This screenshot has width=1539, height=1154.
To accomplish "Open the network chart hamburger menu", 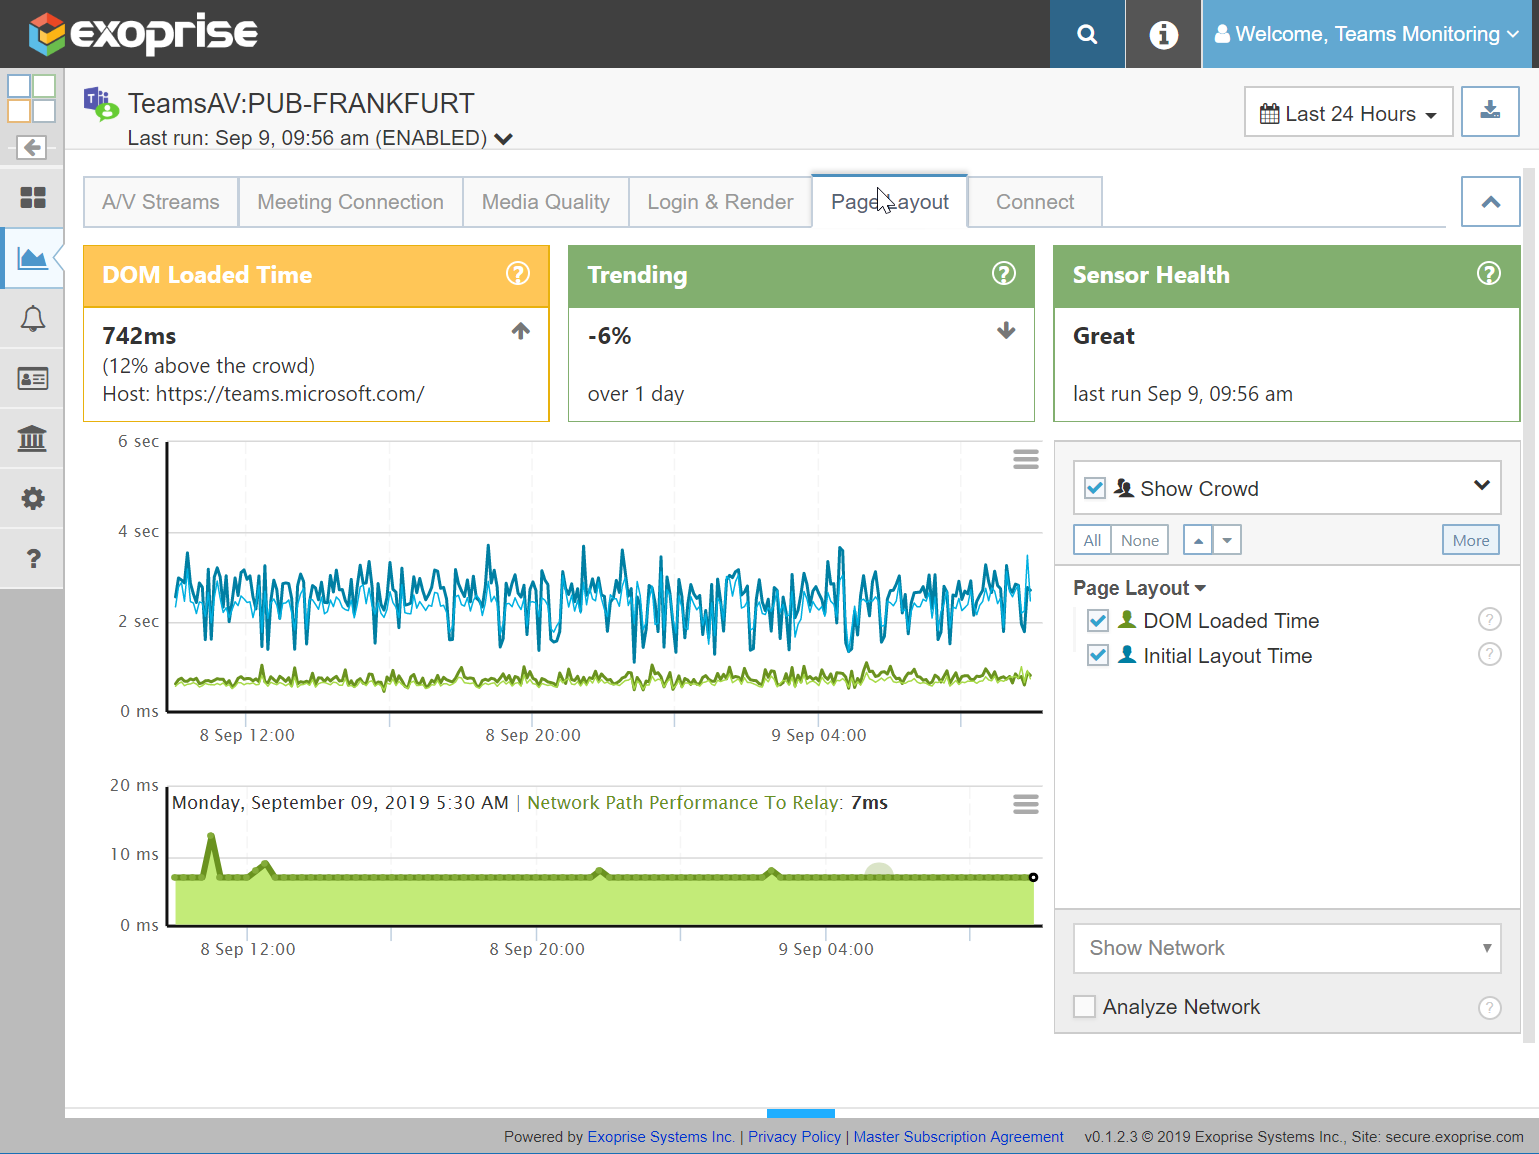I will tap(1026, 804).
